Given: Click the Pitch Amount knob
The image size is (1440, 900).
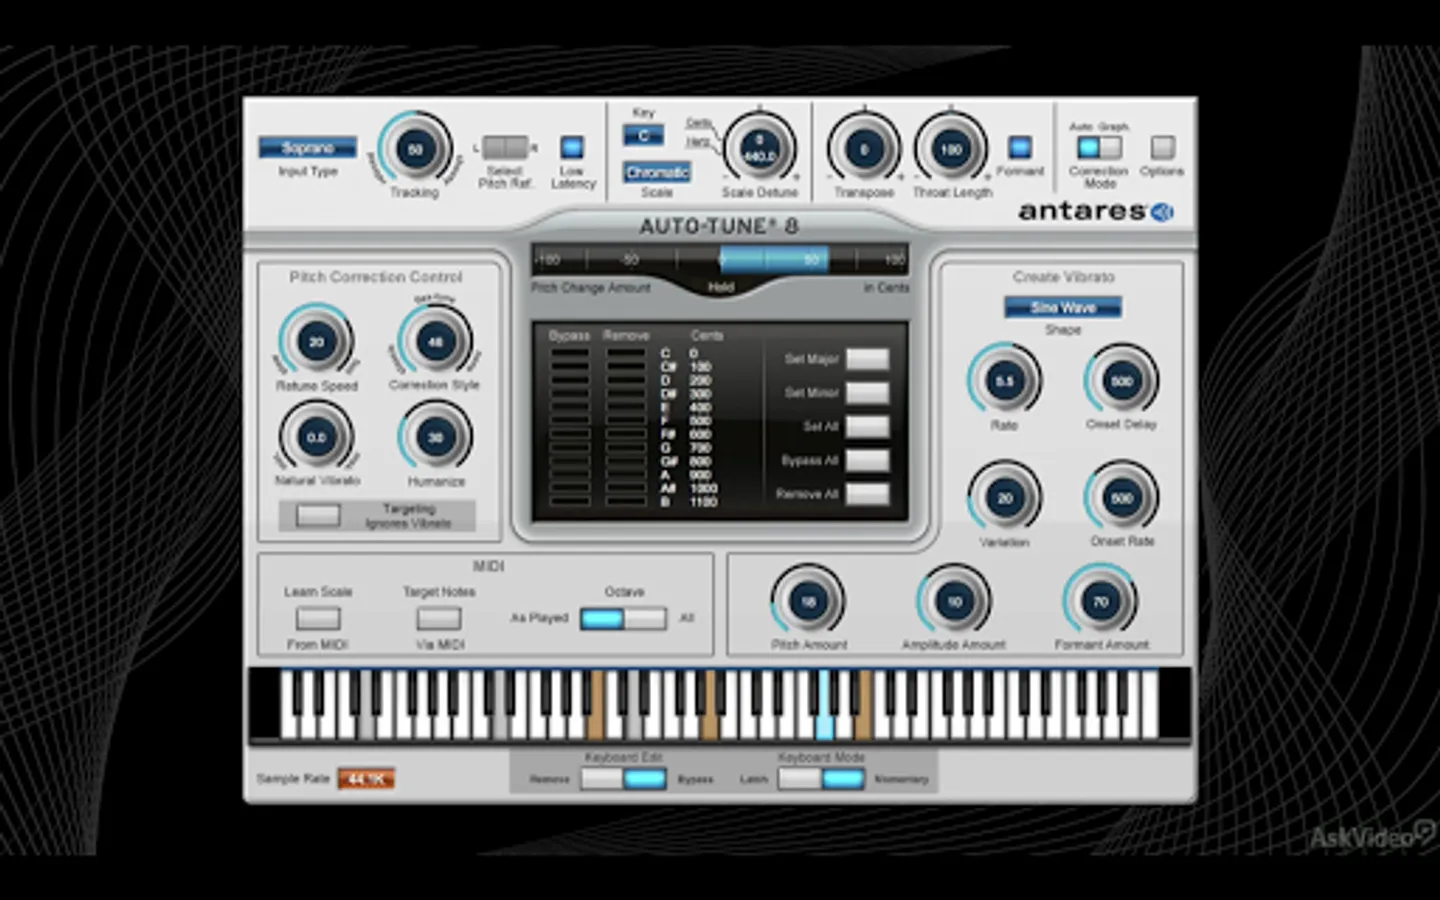Looking at the screenshot, I should click(x=808, y=602).
